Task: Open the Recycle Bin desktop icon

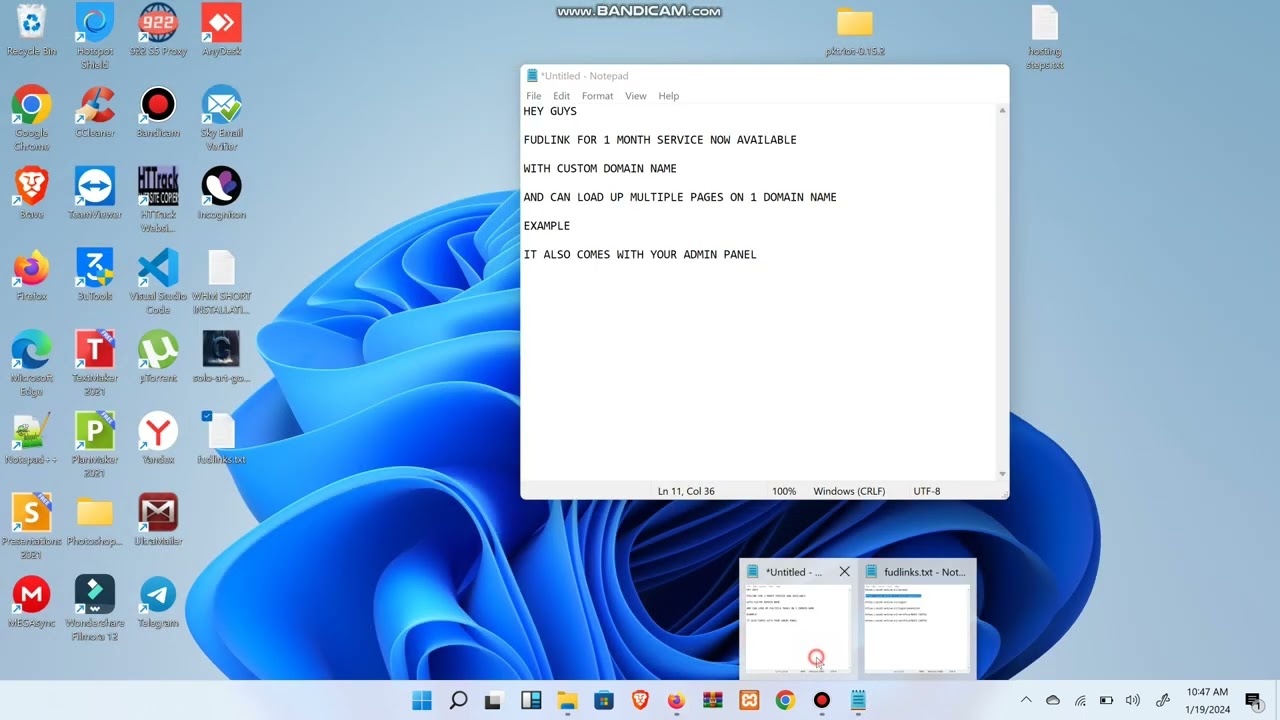Action: pos(31,30)
